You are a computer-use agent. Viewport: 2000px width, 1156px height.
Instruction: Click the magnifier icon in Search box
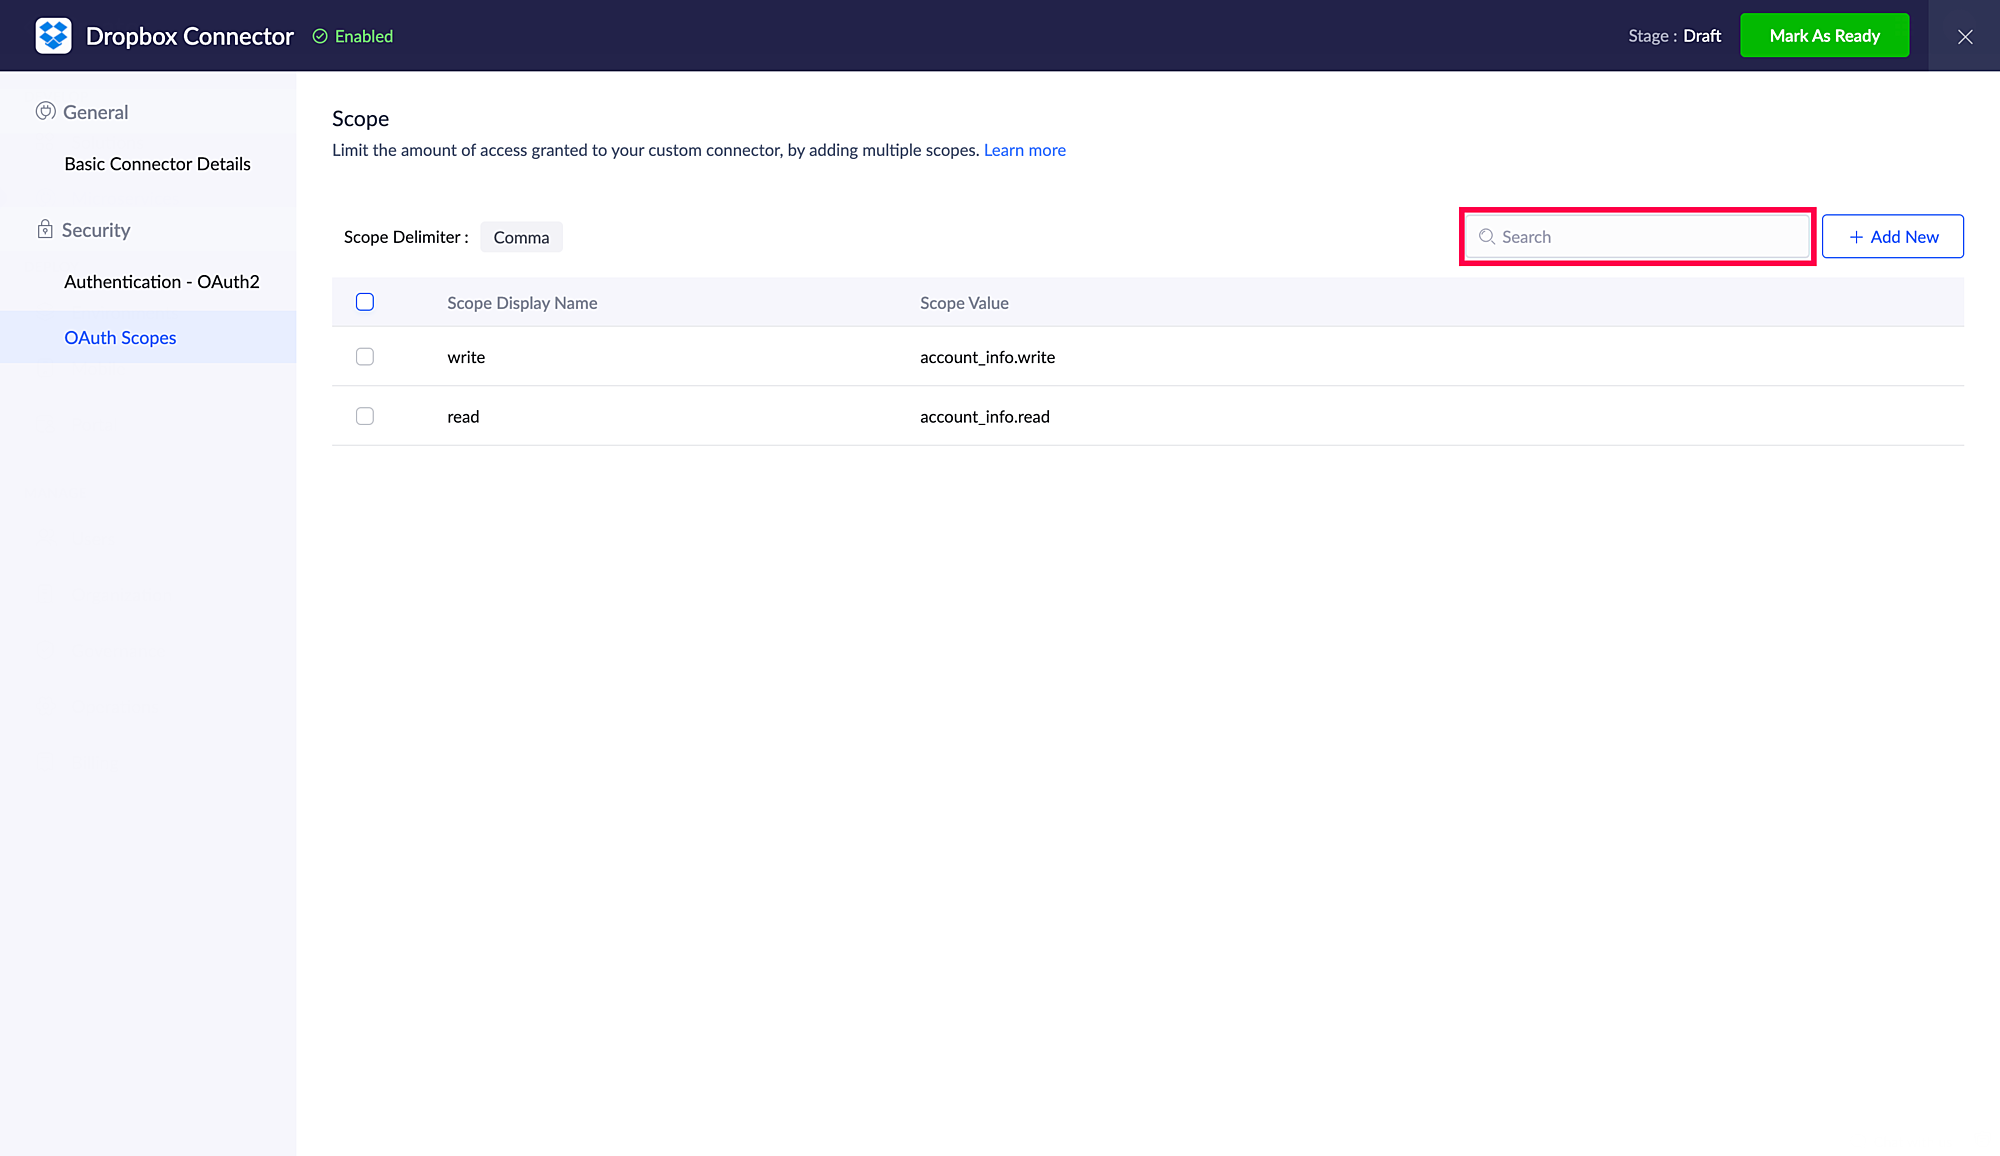[1487, 237]
